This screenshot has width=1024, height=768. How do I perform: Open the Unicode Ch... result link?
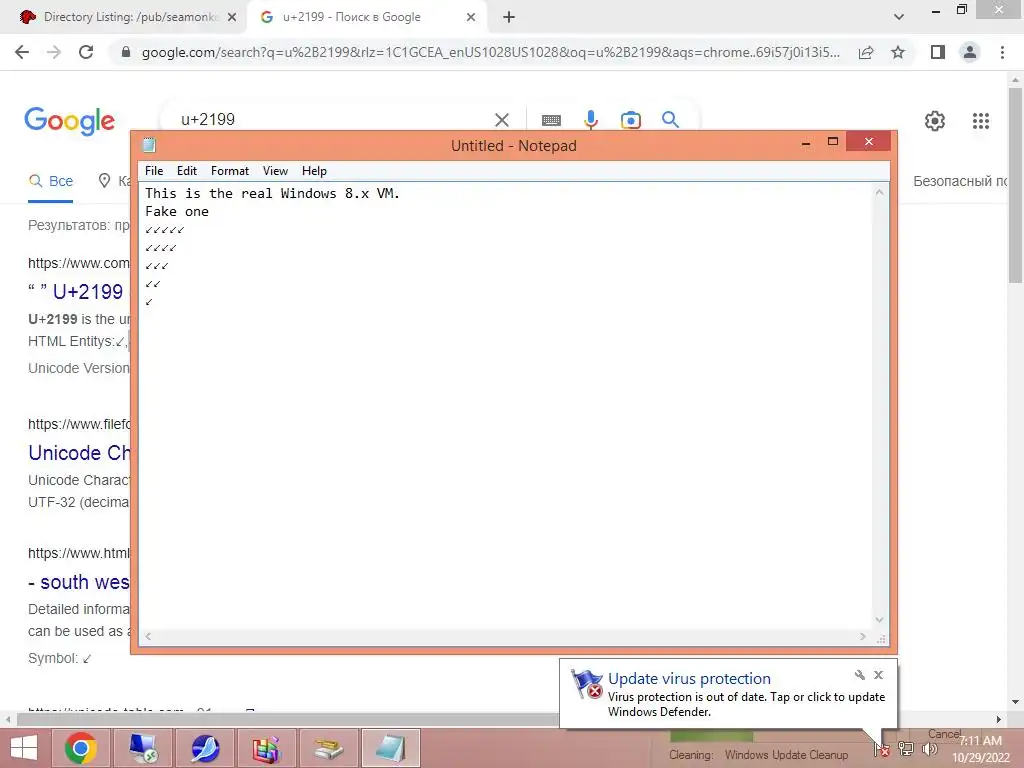click(x=79, y=453)
